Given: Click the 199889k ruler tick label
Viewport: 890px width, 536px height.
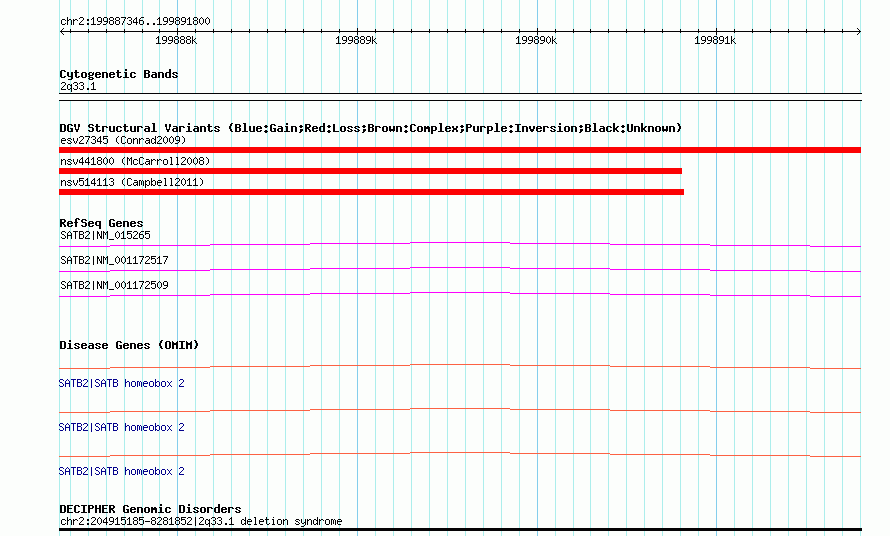Looking at the screenshot, I should click(x=356, y=40).
